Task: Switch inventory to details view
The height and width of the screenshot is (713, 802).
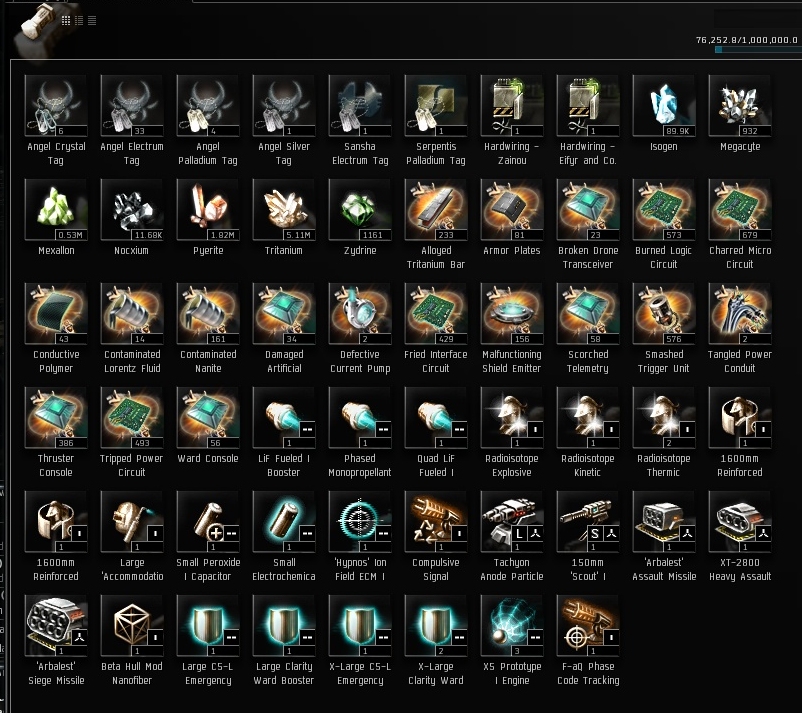Action: click(x=79, y=20)
